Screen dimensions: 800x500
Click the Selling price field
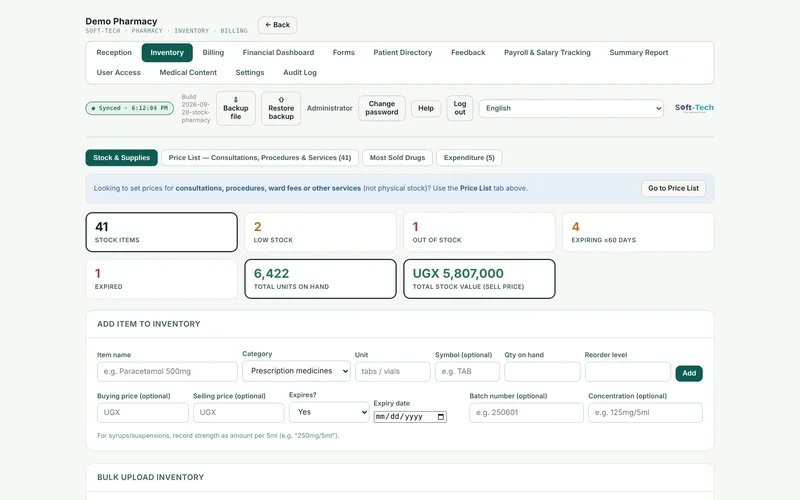pyautogui.click(x=239, y=412)
